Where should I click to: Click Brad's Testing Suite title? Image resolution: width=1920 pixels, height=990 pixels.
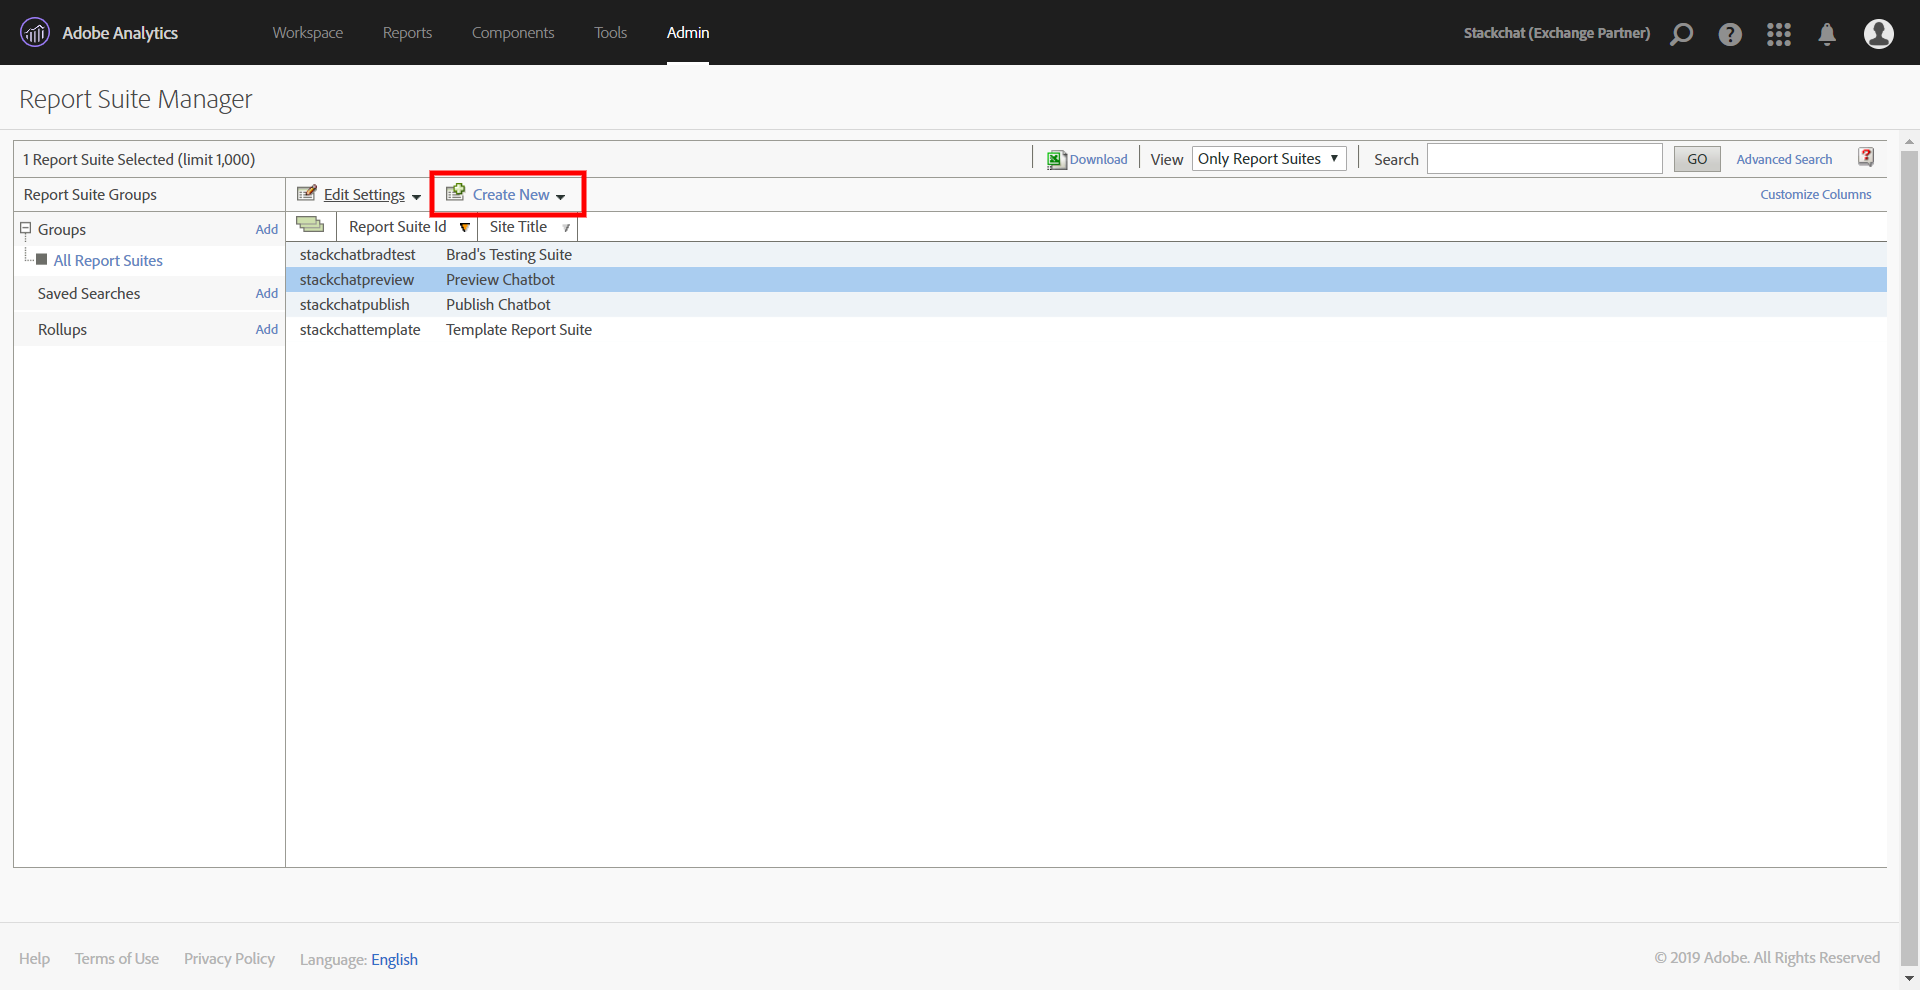509,255
